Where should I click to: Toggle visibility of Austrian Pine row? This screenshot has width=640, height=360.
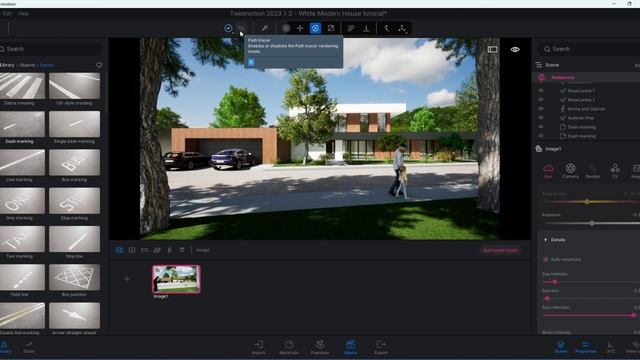pos(541,118)
